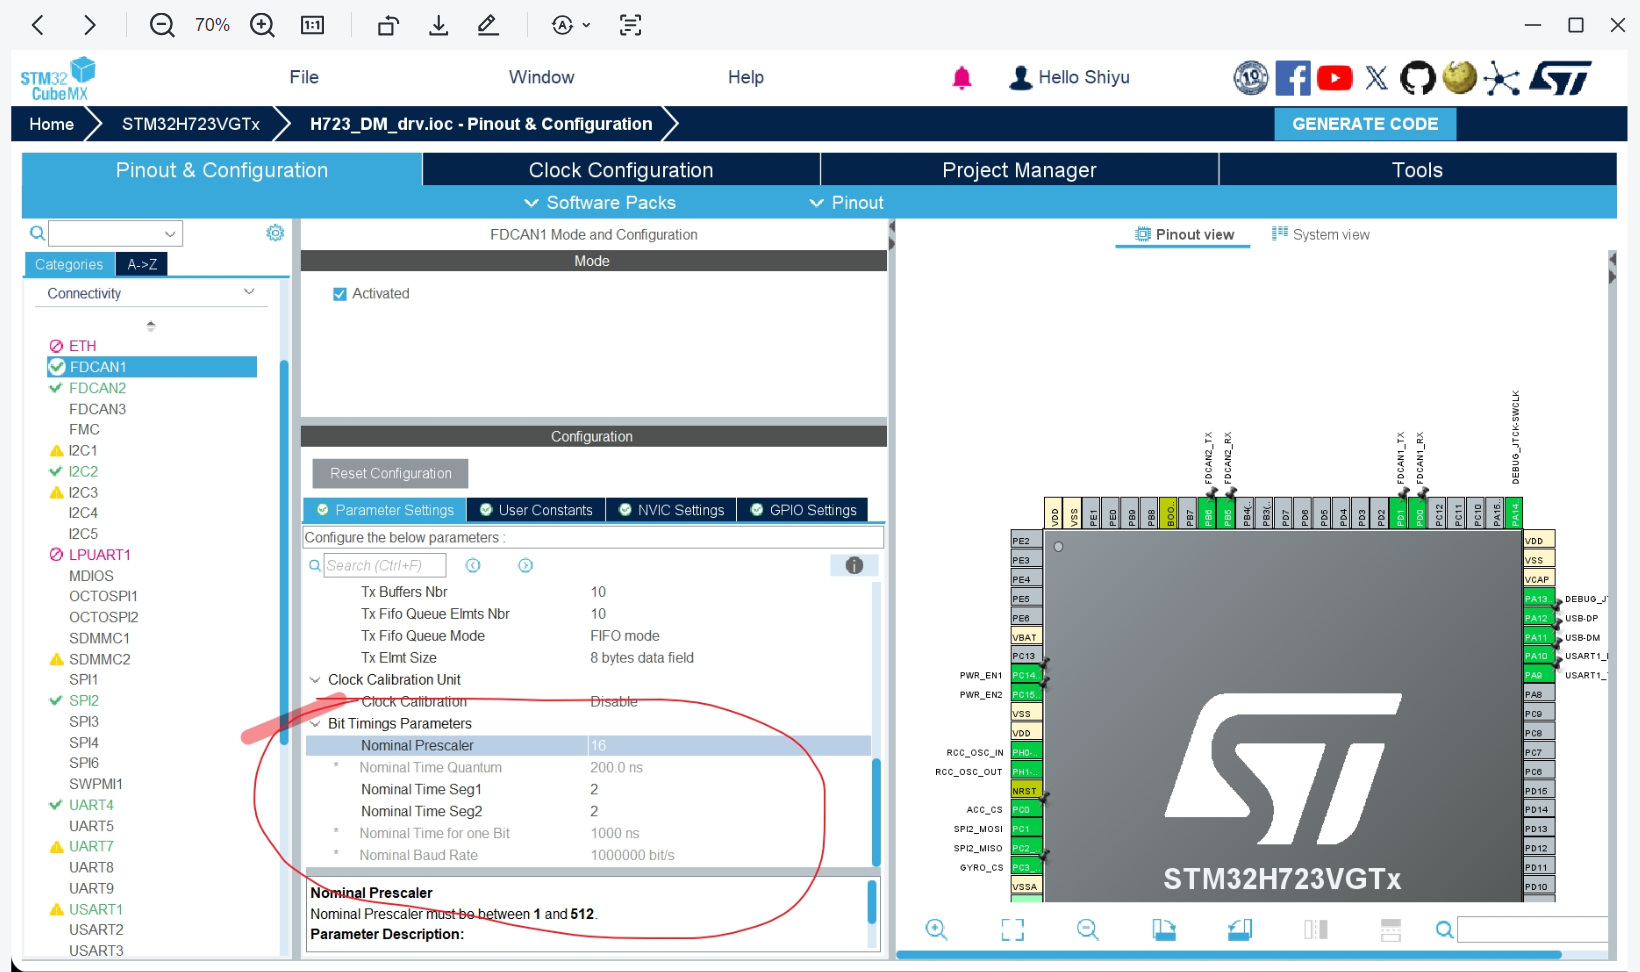Screen dimensions: 1640x972
Task: Switch to System view
Action: (1320, 234)
